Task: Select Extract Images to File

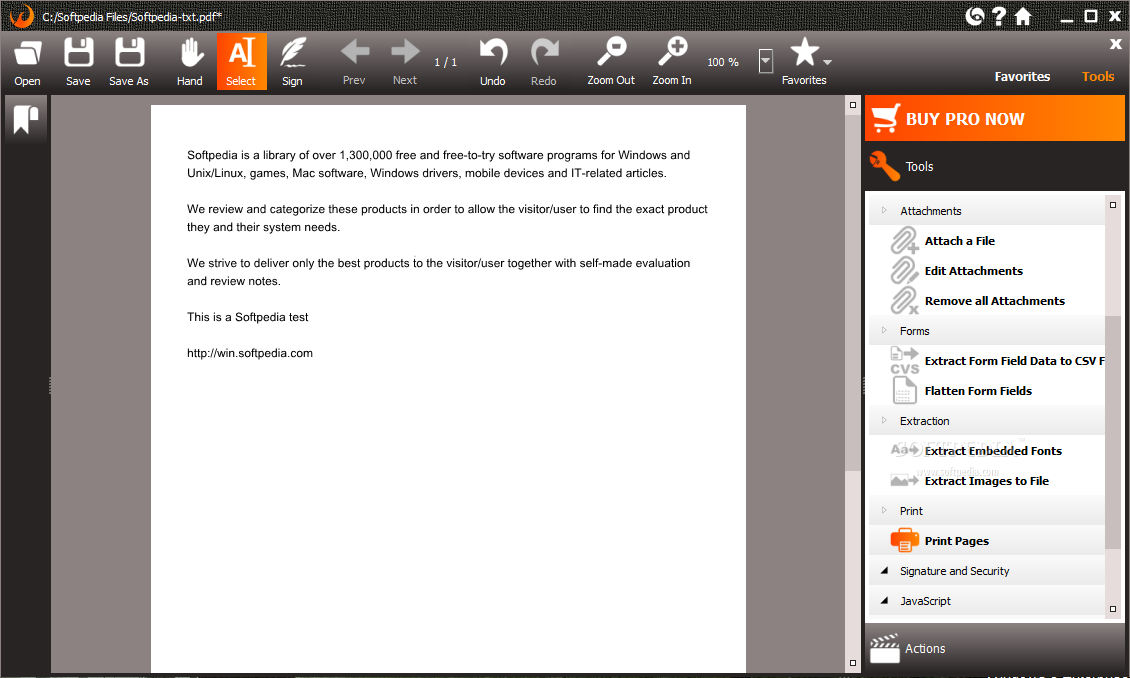Action: click(x=987, y=481)
